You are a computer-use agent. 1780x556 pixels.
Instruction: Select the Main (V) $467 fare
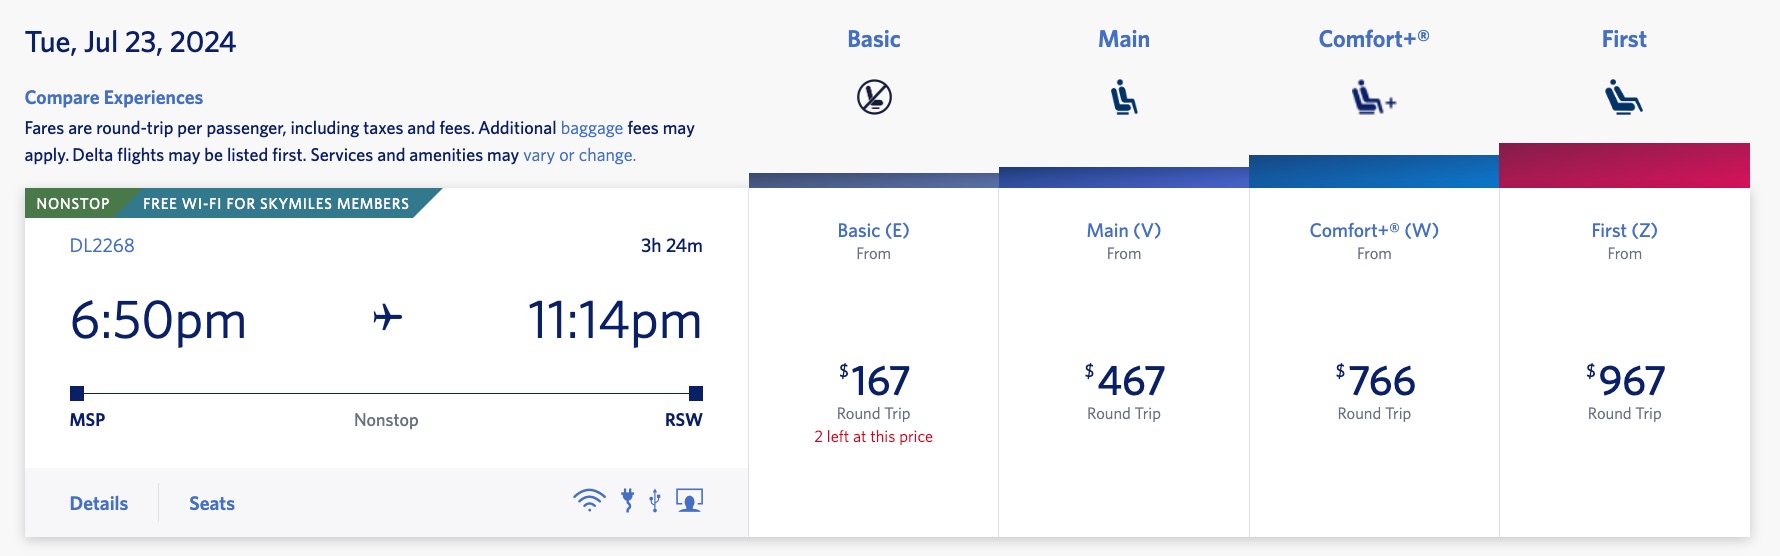(x=1124, y=381)
